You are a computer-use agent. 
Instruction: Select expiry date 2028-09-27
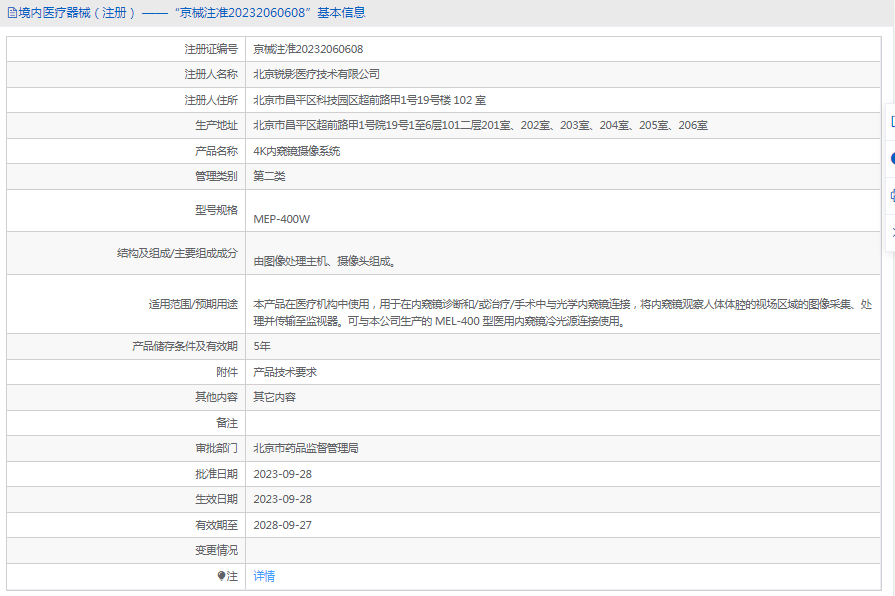point(283,525)
